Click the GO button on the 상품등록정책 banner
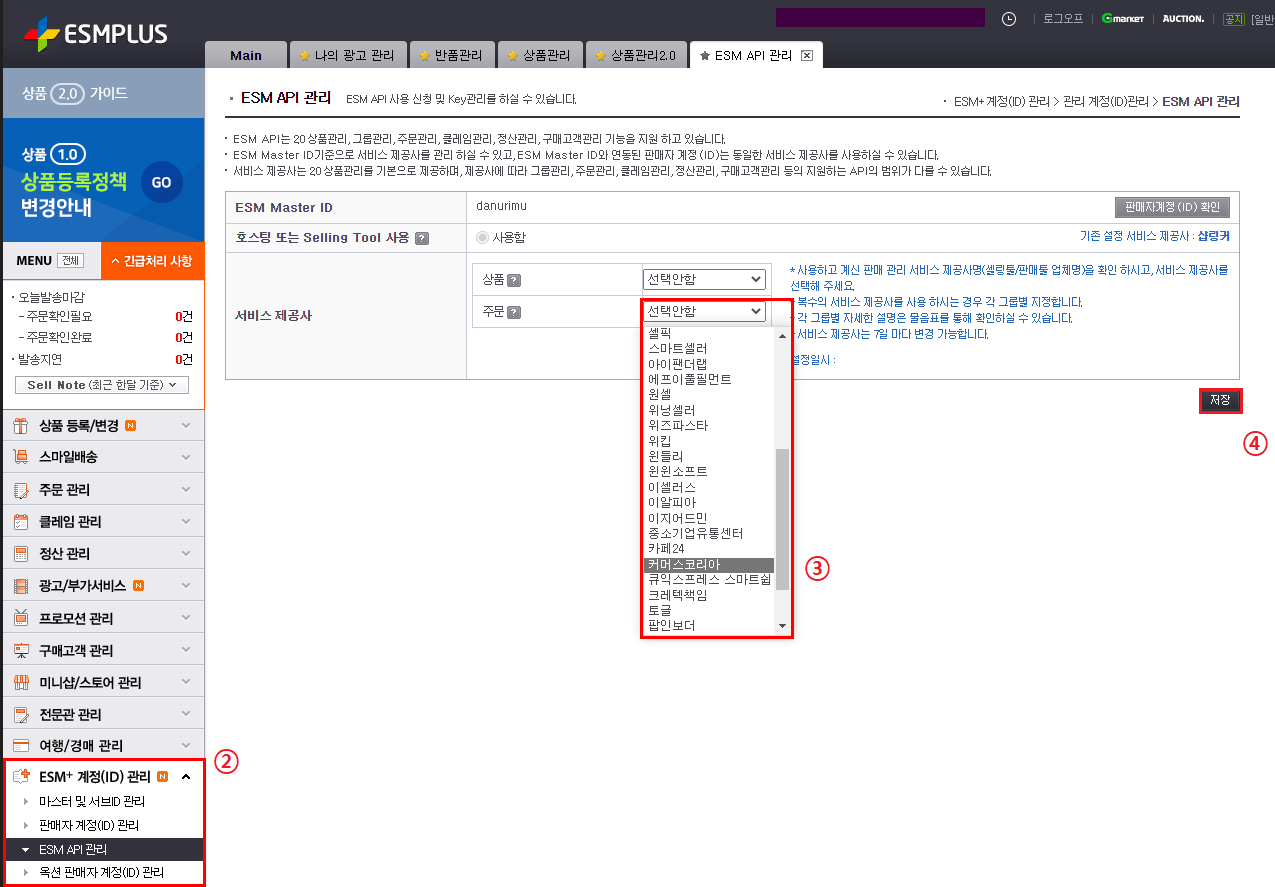1275x887 pixels. [162, 183]
